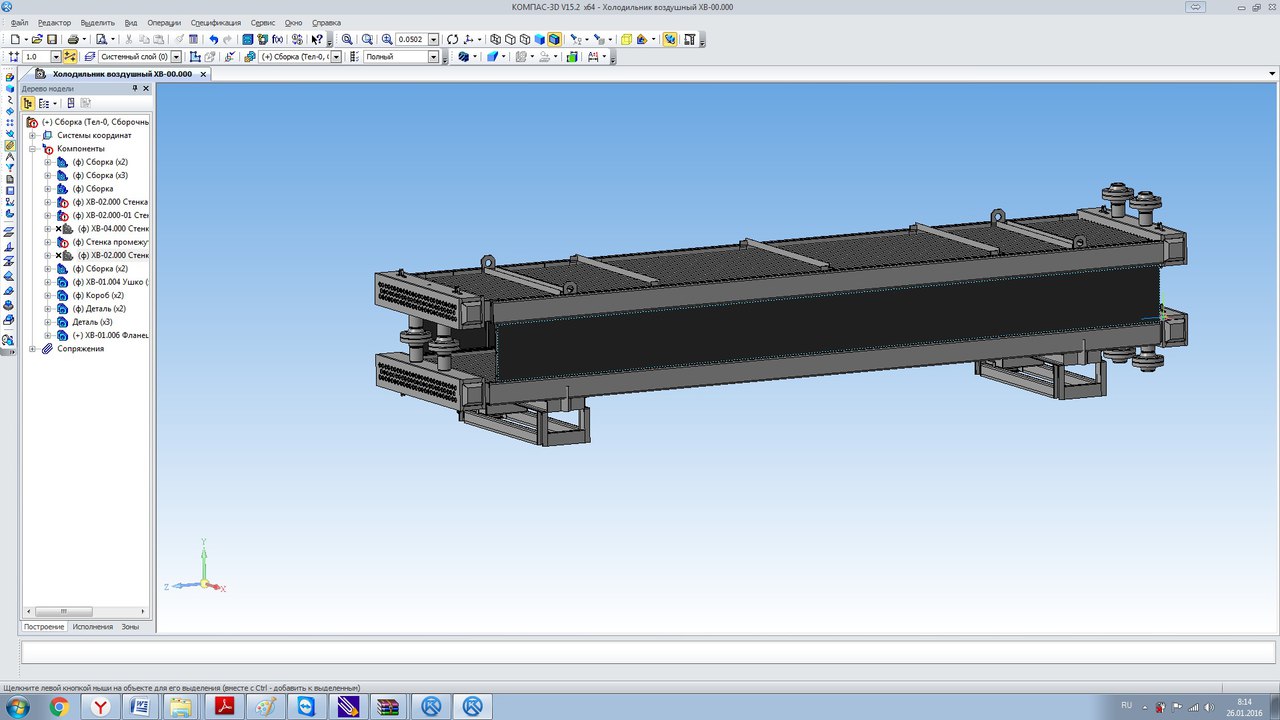Open the variables fx icon

pyautogui.click(x=277, y=39)
